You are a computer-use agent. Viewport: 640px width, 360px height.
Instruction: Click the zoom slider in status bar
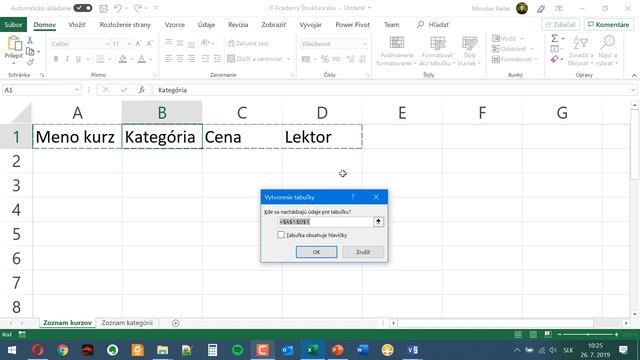pyautogui.click(x=588, y=334)
